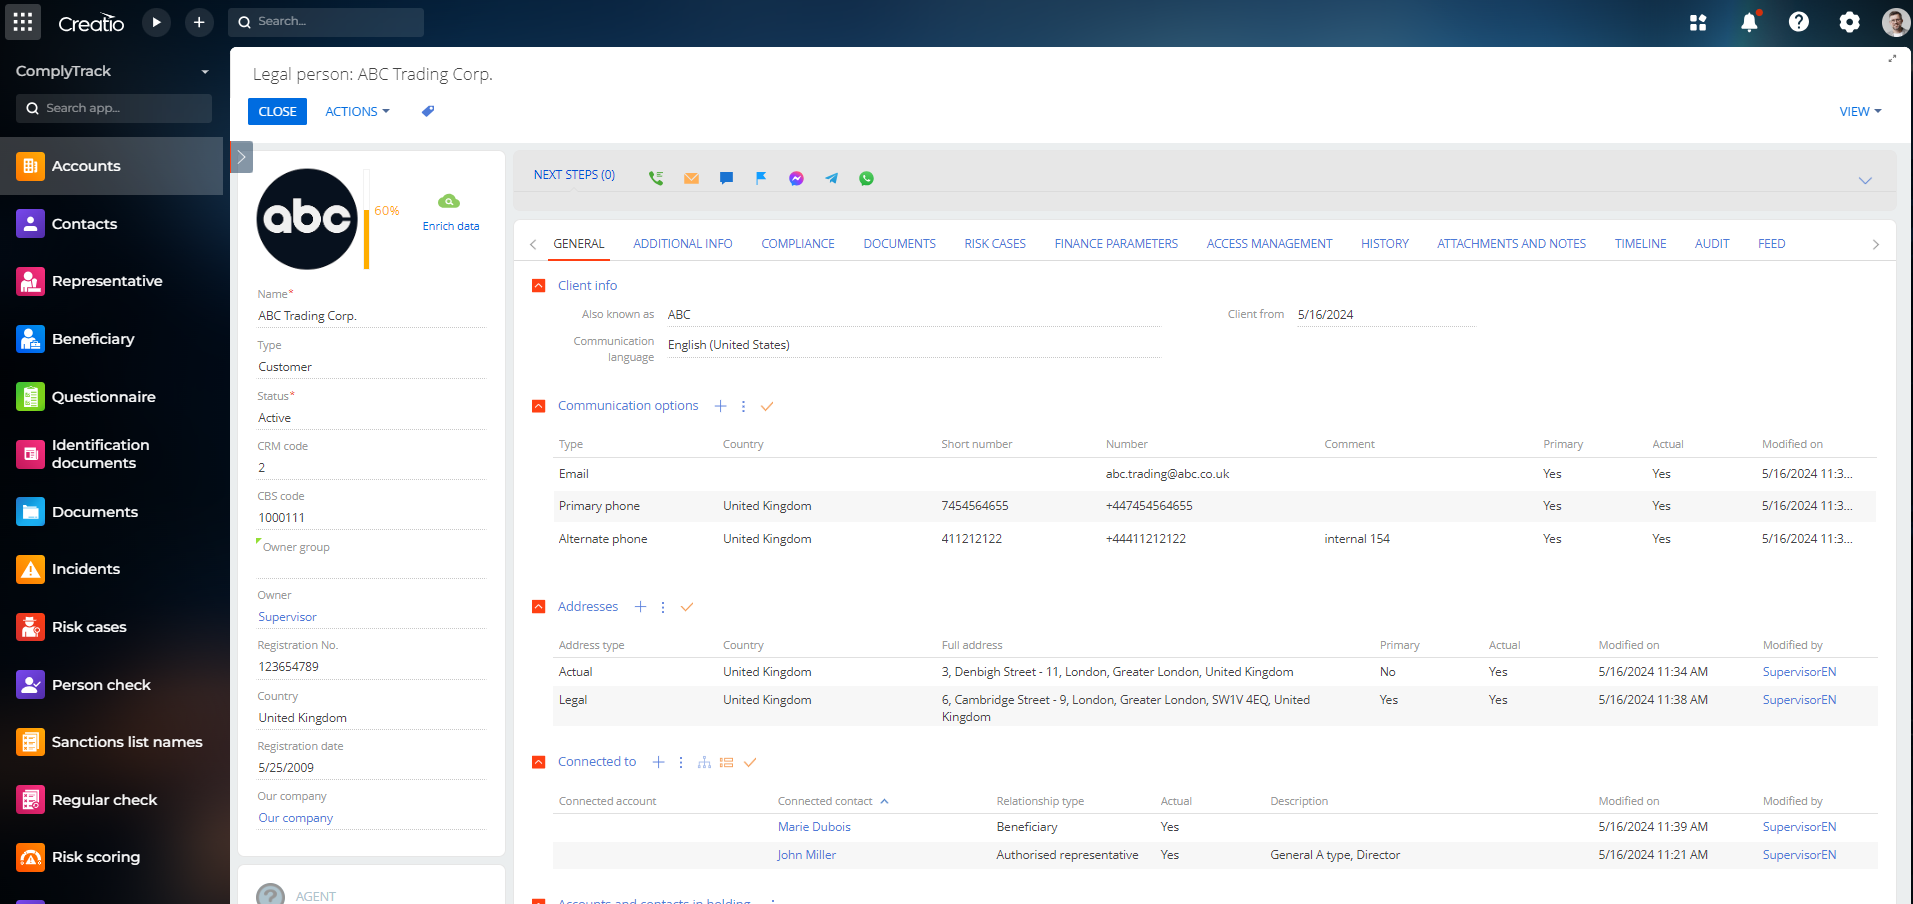The width and height of the screenshot is (1913, 904).
Task: Switch to COMPLIANCE tab
Action: 798,244
